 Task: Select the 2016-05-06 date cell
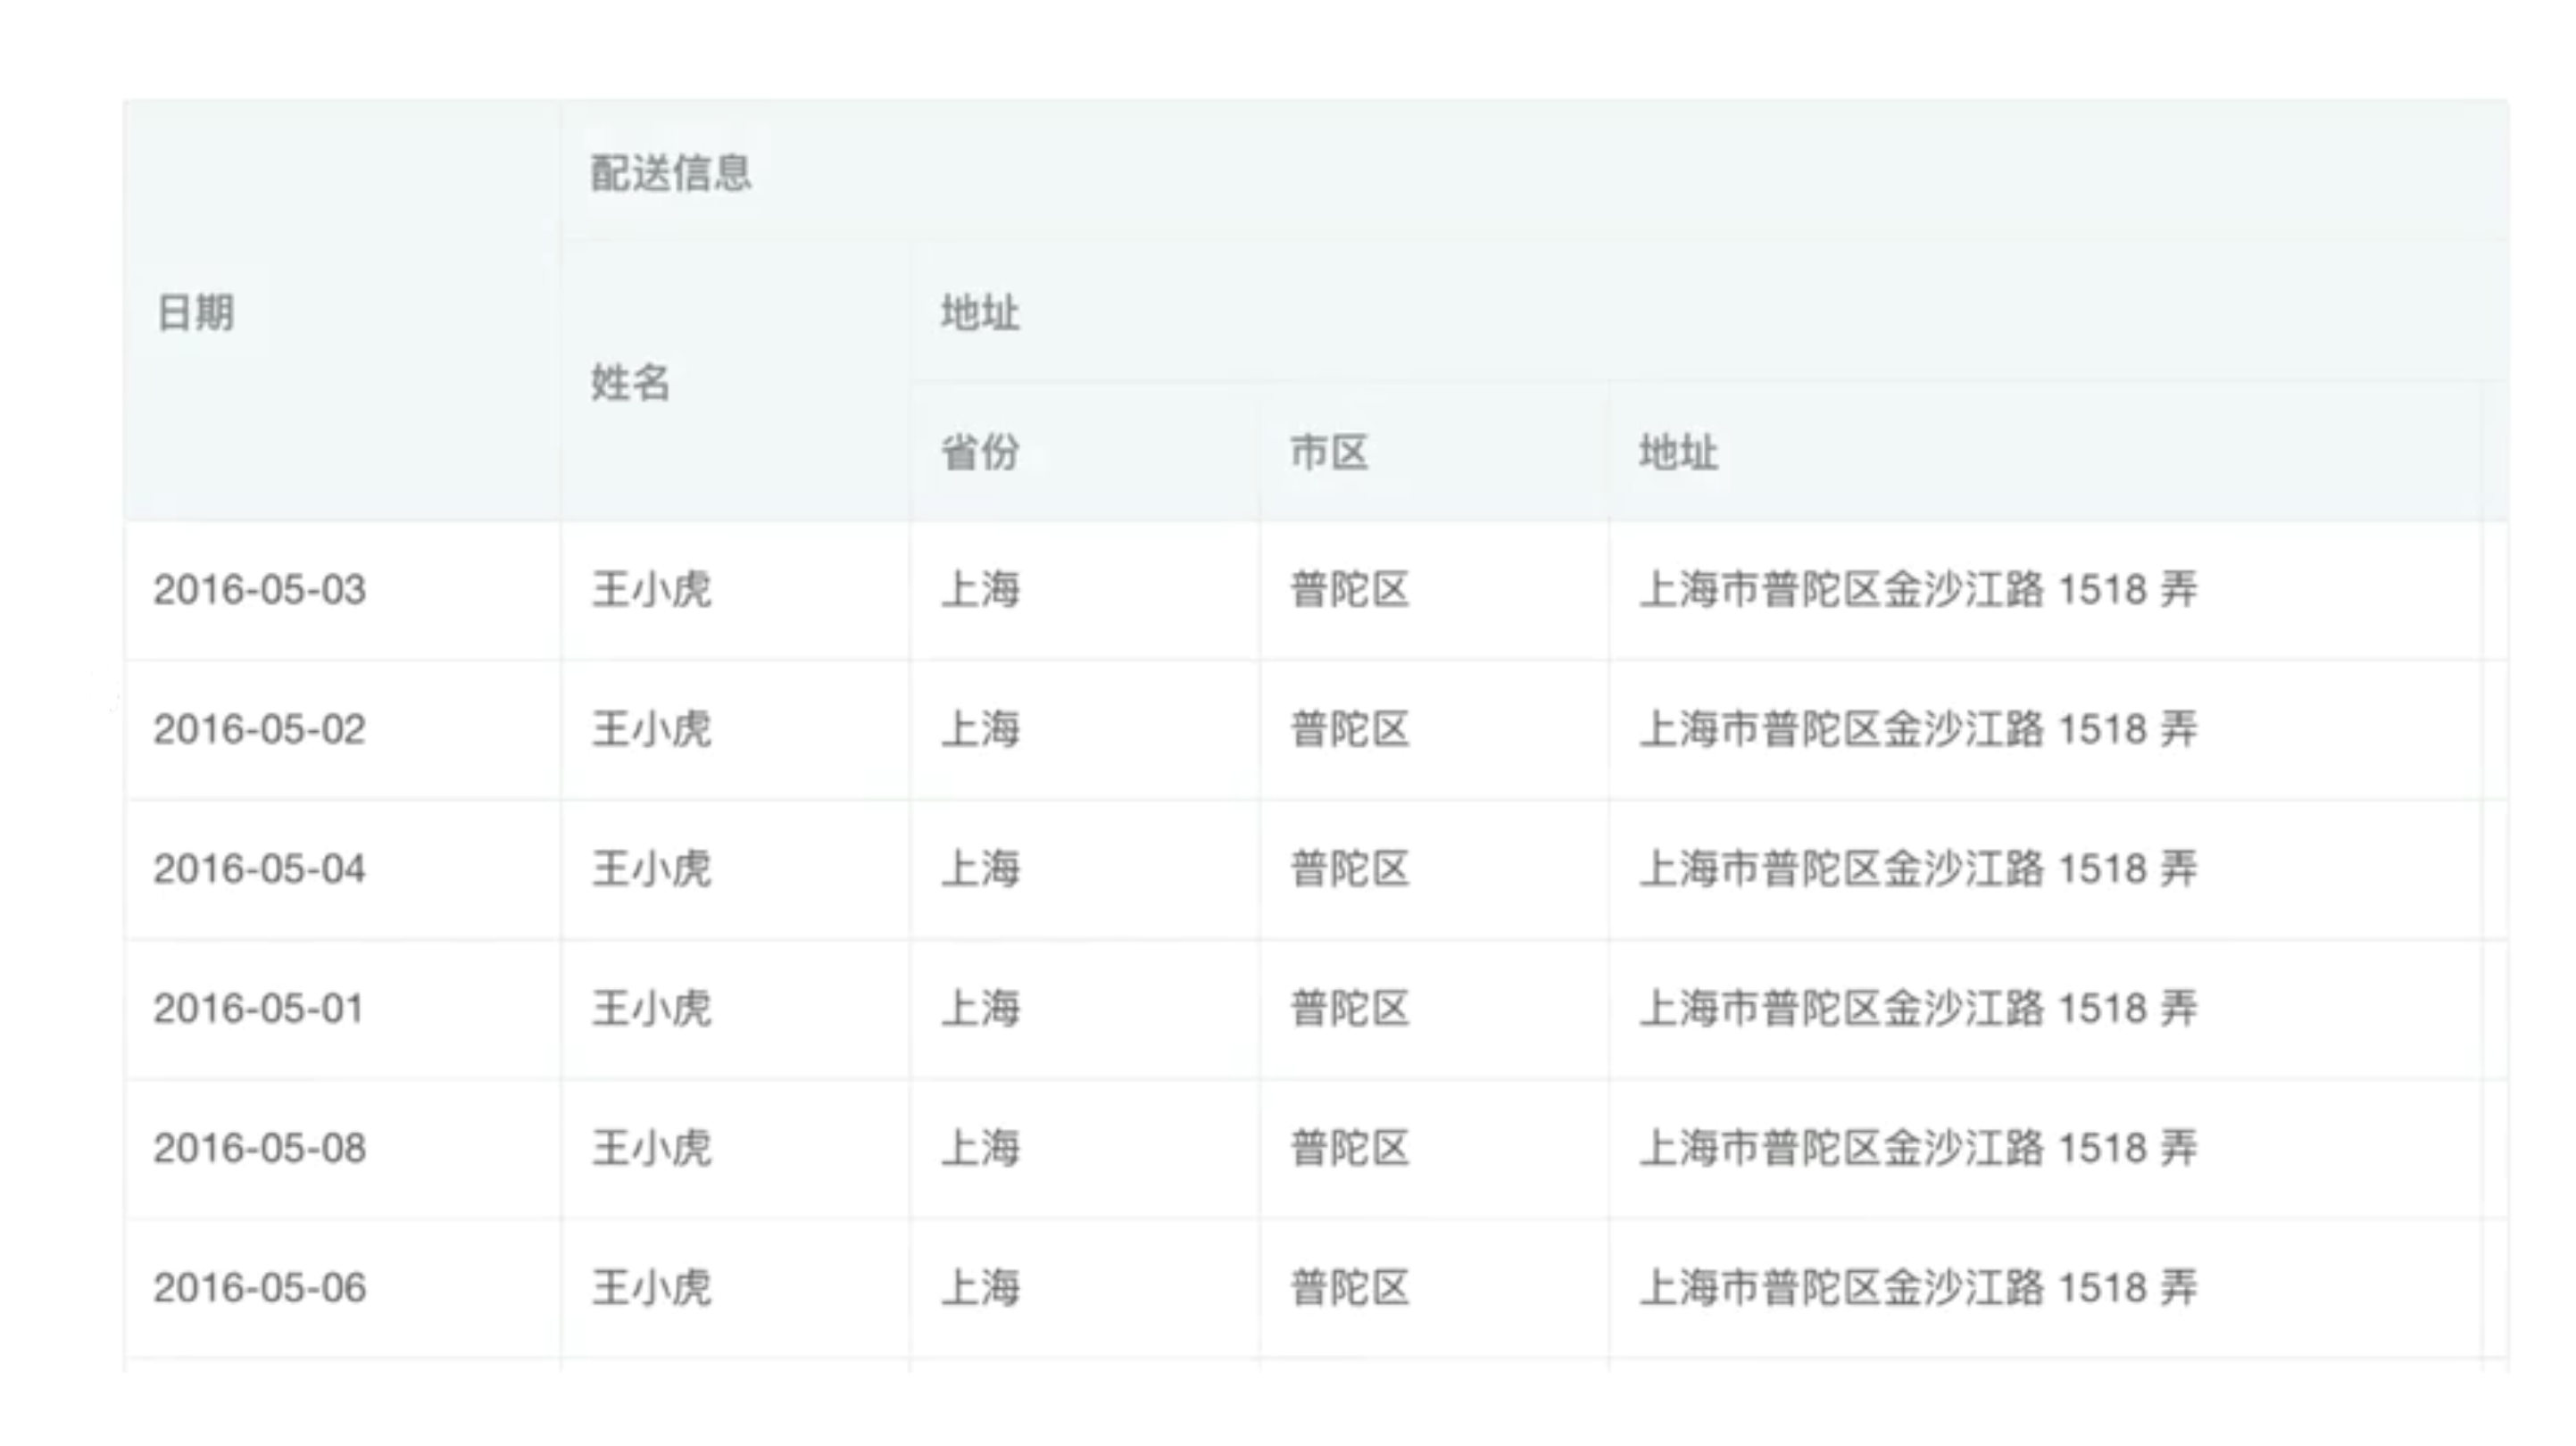click(260, 1287)
